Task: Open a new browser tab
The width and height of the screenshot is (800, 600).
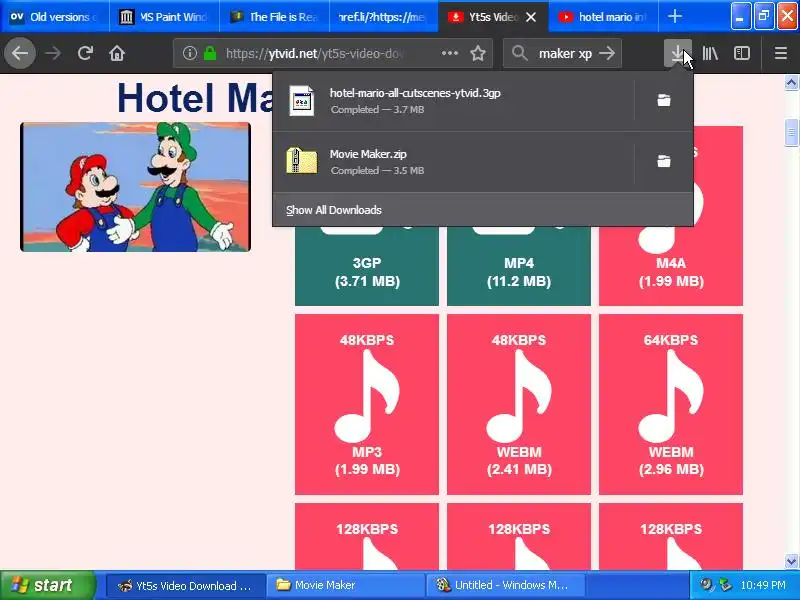Action: pos(674,16)
